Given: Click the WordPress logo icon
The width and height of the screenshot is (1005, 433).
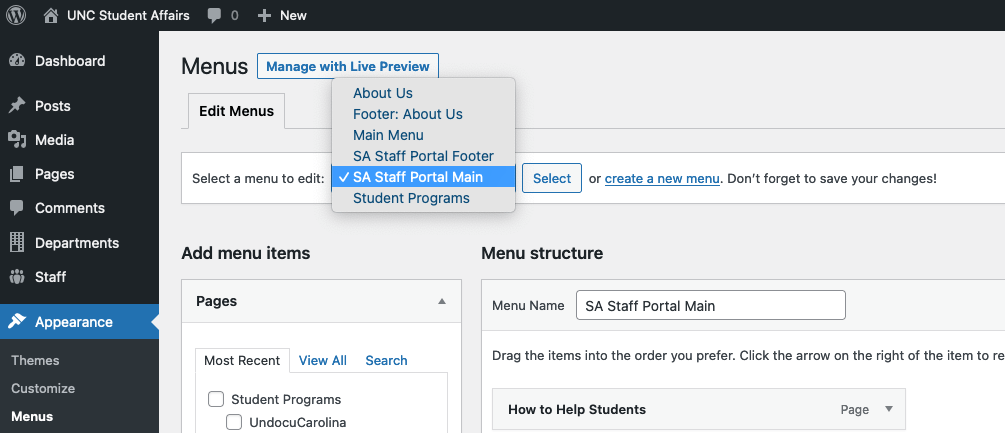Looking at the screenshot, I should coord(16,15).
